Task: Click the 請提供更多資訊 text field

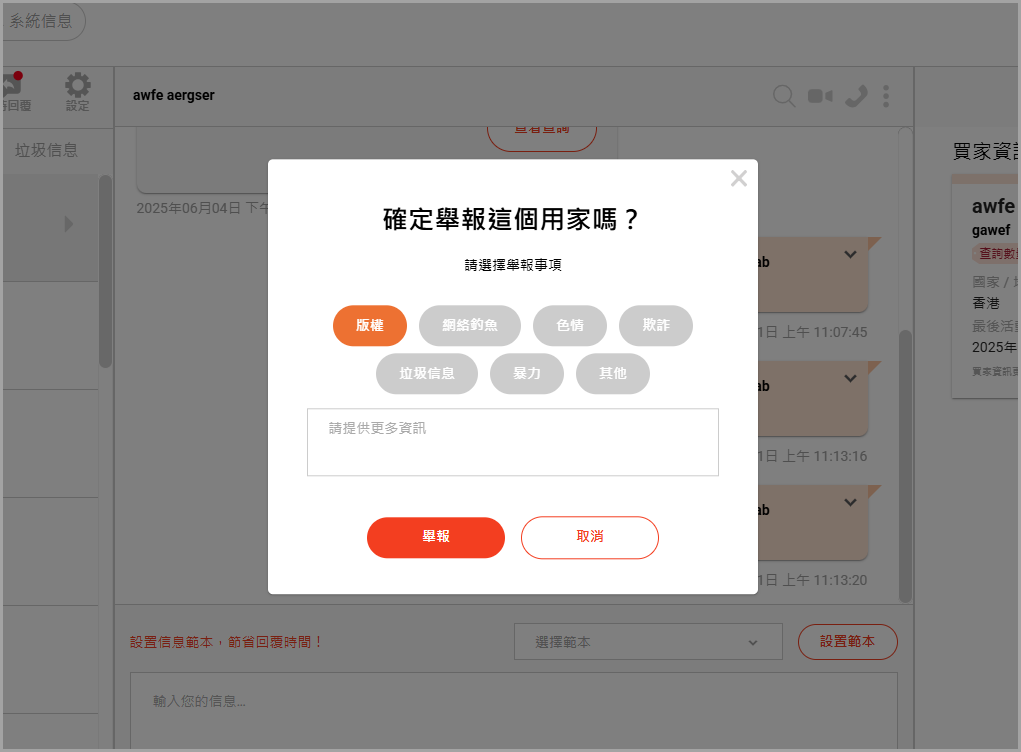Action: [x=513, y=442]
